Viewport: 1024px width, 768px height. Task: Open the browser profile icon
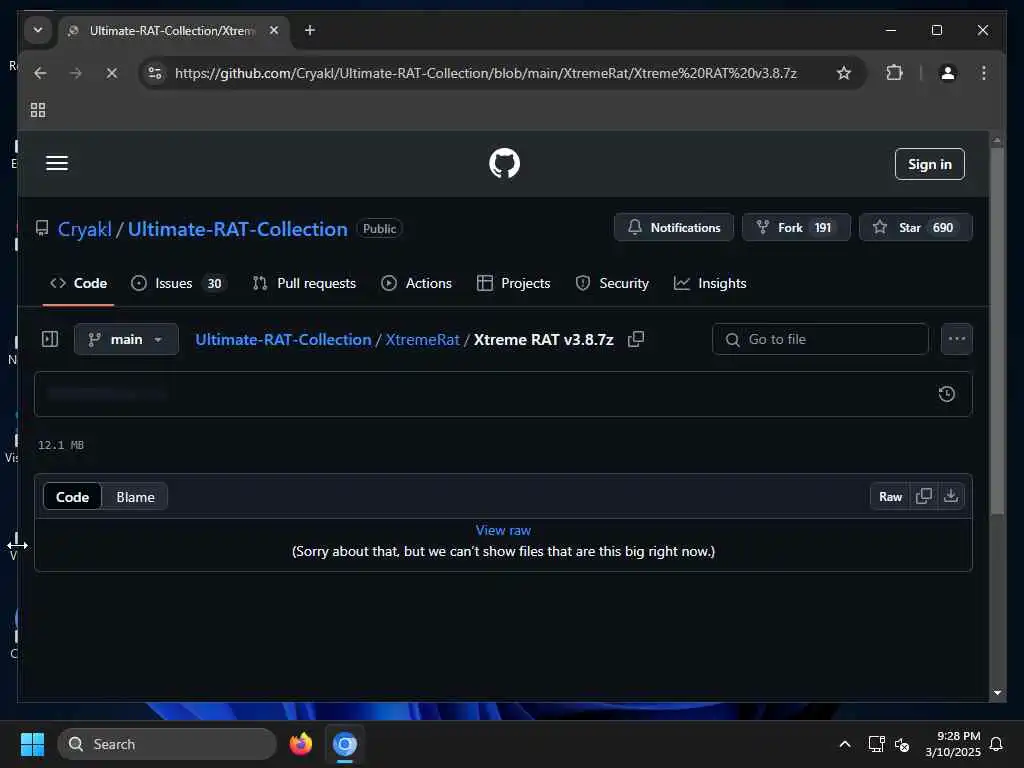coord(948,73)
